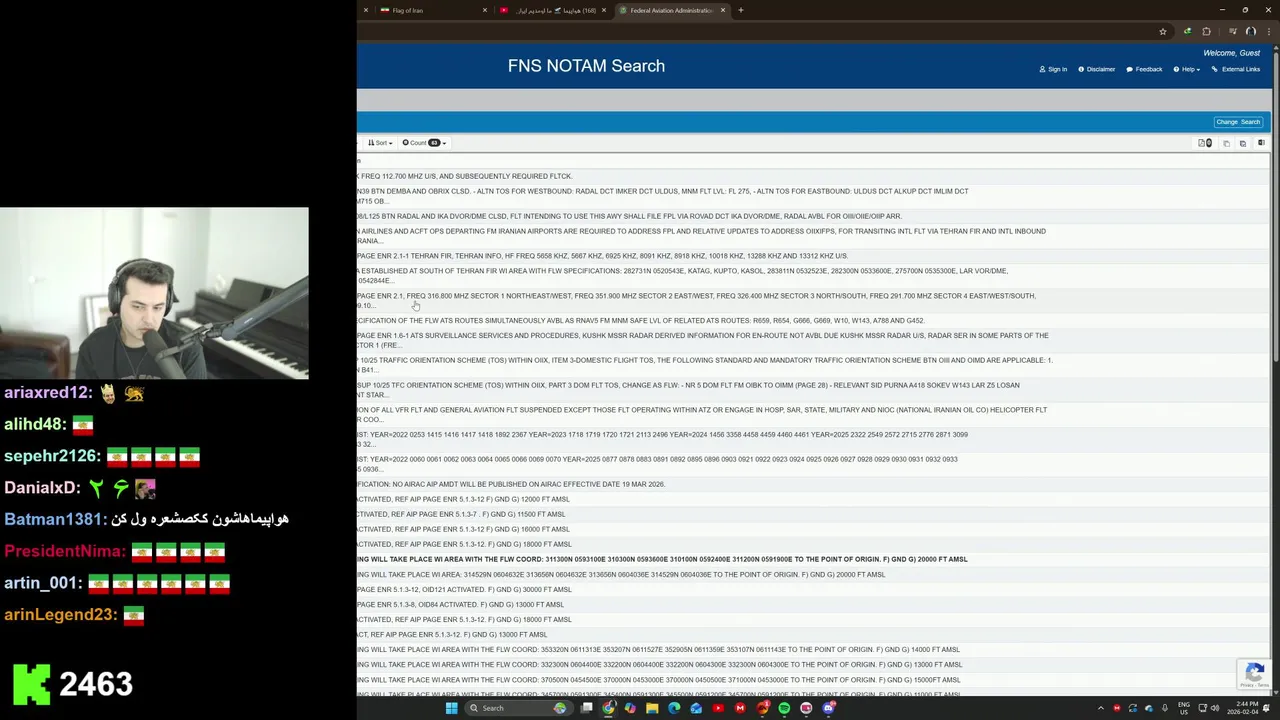
Task: Click NOTAM row about 'TEHRAN FIR, TEHRAN INFO, HF FREQ'
Action: (x=813, y=256)
